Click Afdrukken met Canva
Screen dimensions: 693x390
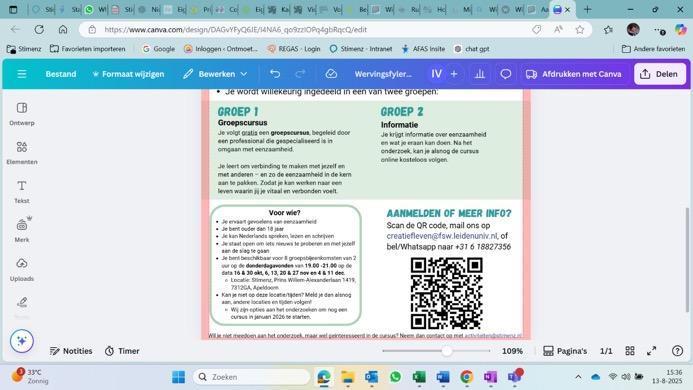(574, 74)
